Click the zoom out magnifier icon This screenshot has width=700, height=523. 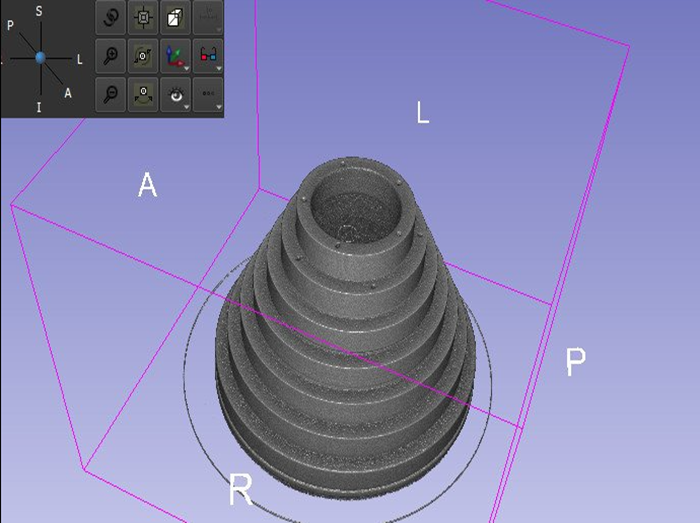110,95
